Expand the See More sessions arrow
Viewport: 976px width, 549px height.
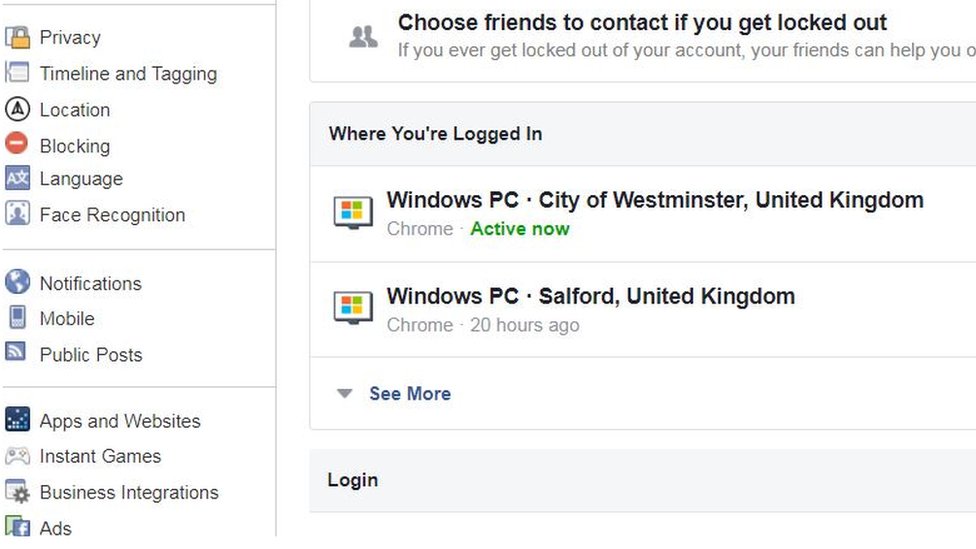coord(345,394)
